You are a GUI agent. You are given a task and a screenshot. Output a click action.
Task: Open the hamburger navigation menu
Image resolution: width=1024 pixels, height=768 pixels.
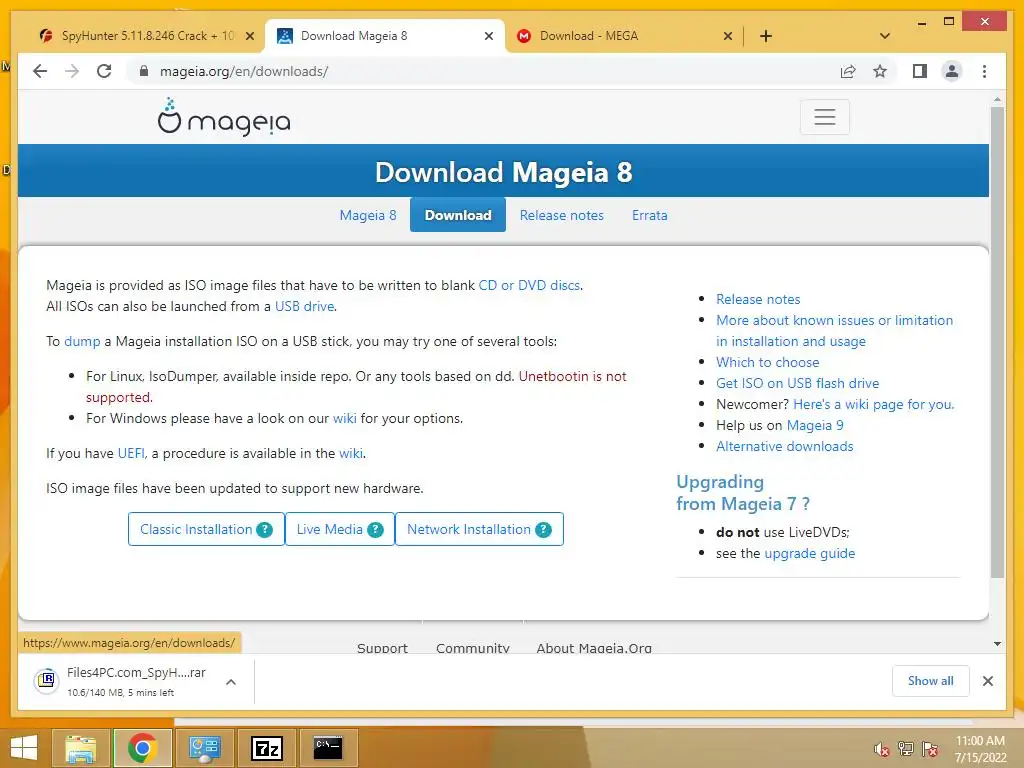click(825, 117)
